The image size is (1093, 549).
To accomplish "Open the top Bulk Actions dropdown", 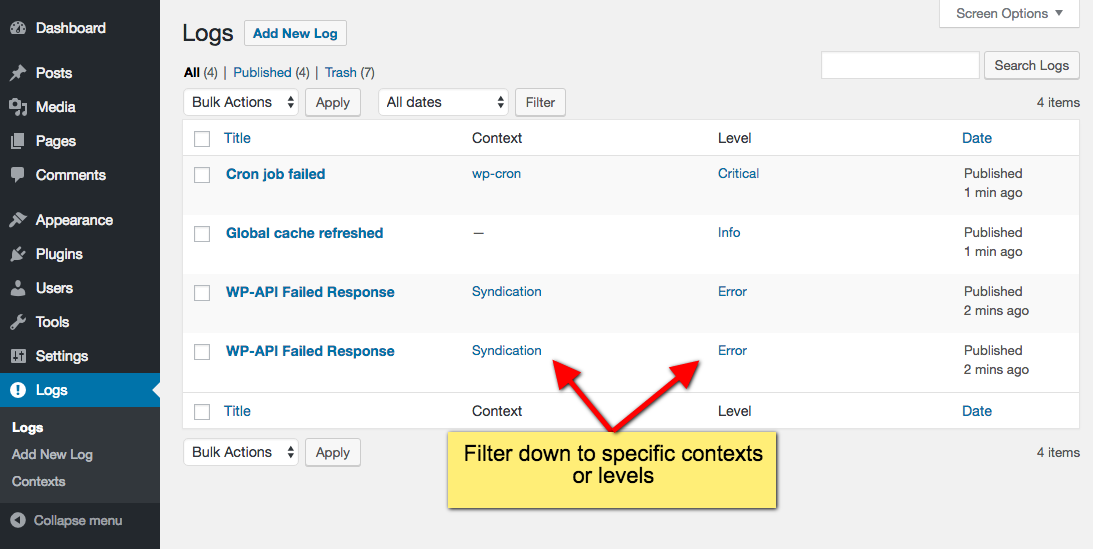I will (x=241, y=102).
